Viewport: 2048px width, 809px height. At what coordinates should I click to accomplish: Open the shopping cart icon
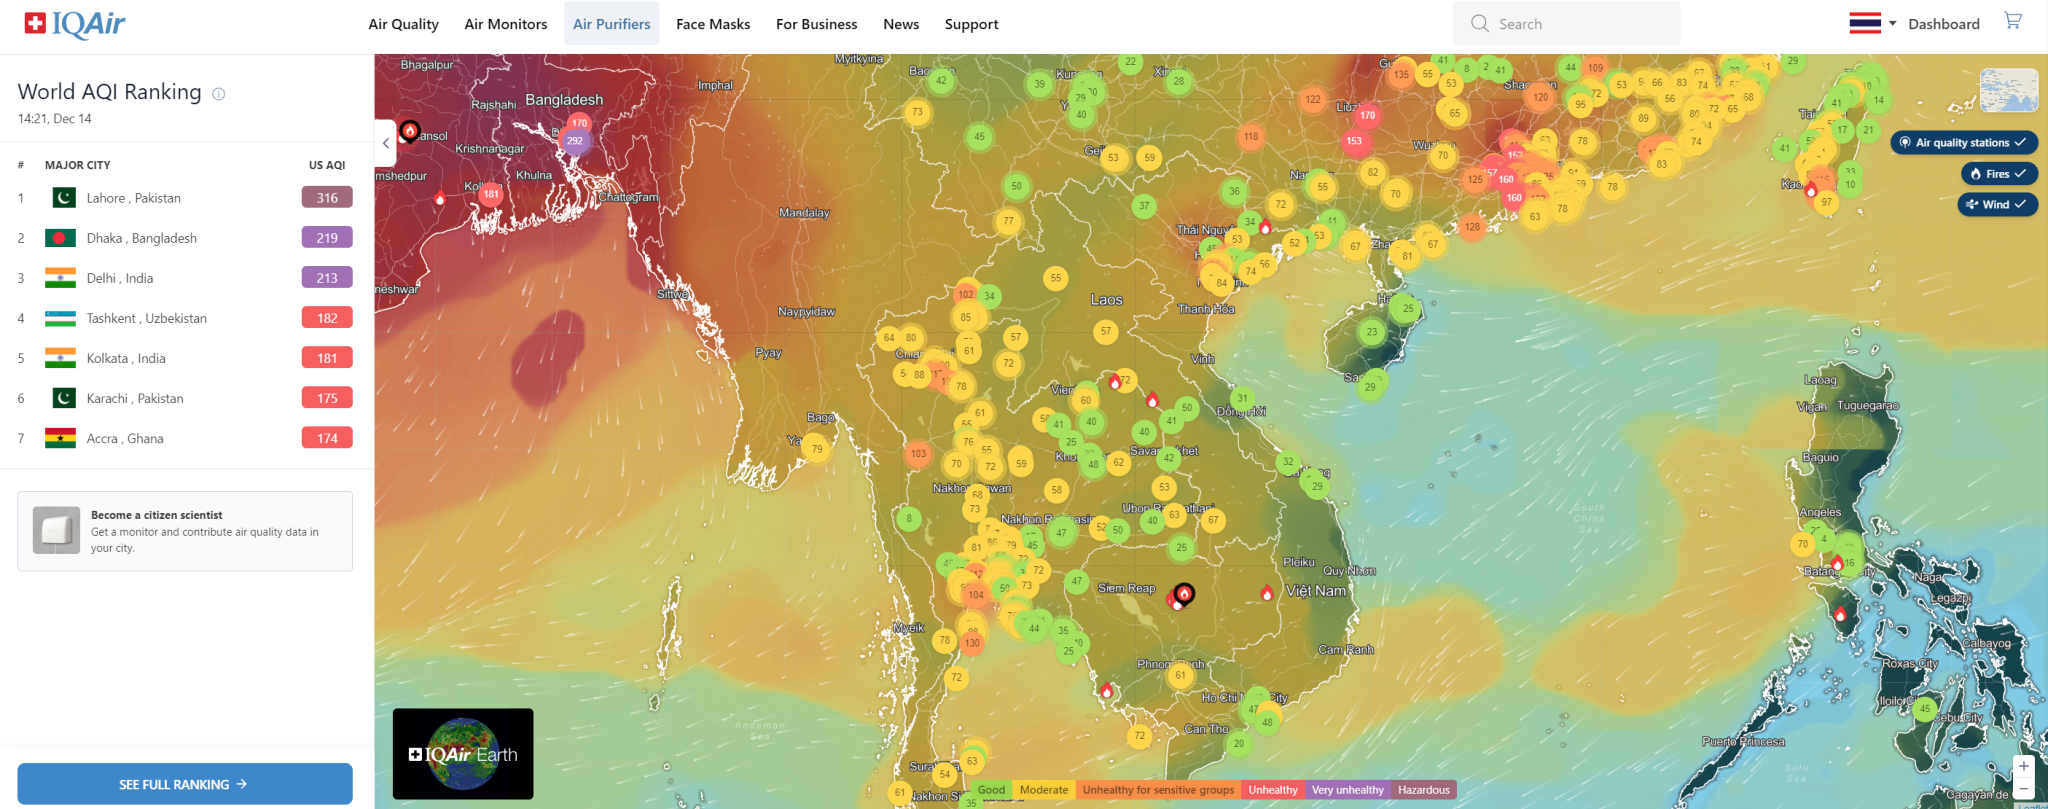[2012, 21]
